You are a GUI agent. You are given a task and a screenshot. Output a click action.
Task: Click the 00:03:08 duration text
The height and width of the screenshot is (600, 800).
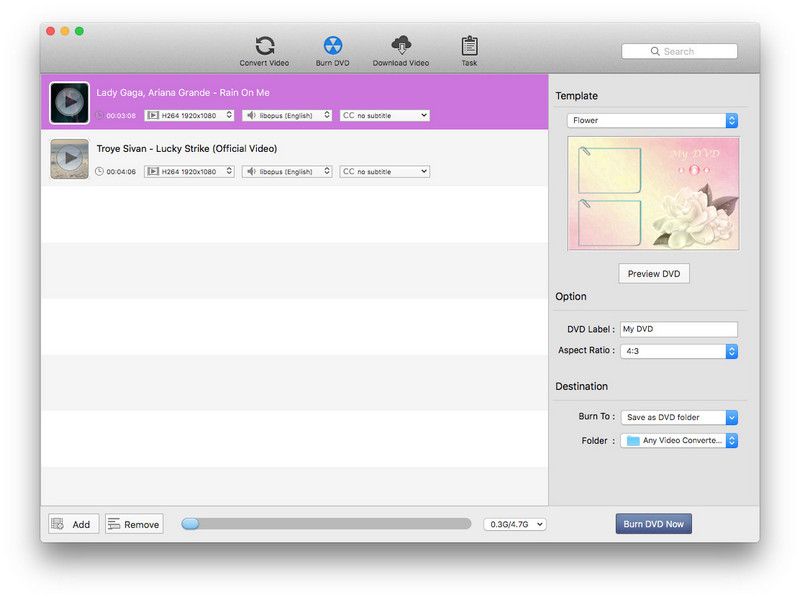tap(121, 116)
